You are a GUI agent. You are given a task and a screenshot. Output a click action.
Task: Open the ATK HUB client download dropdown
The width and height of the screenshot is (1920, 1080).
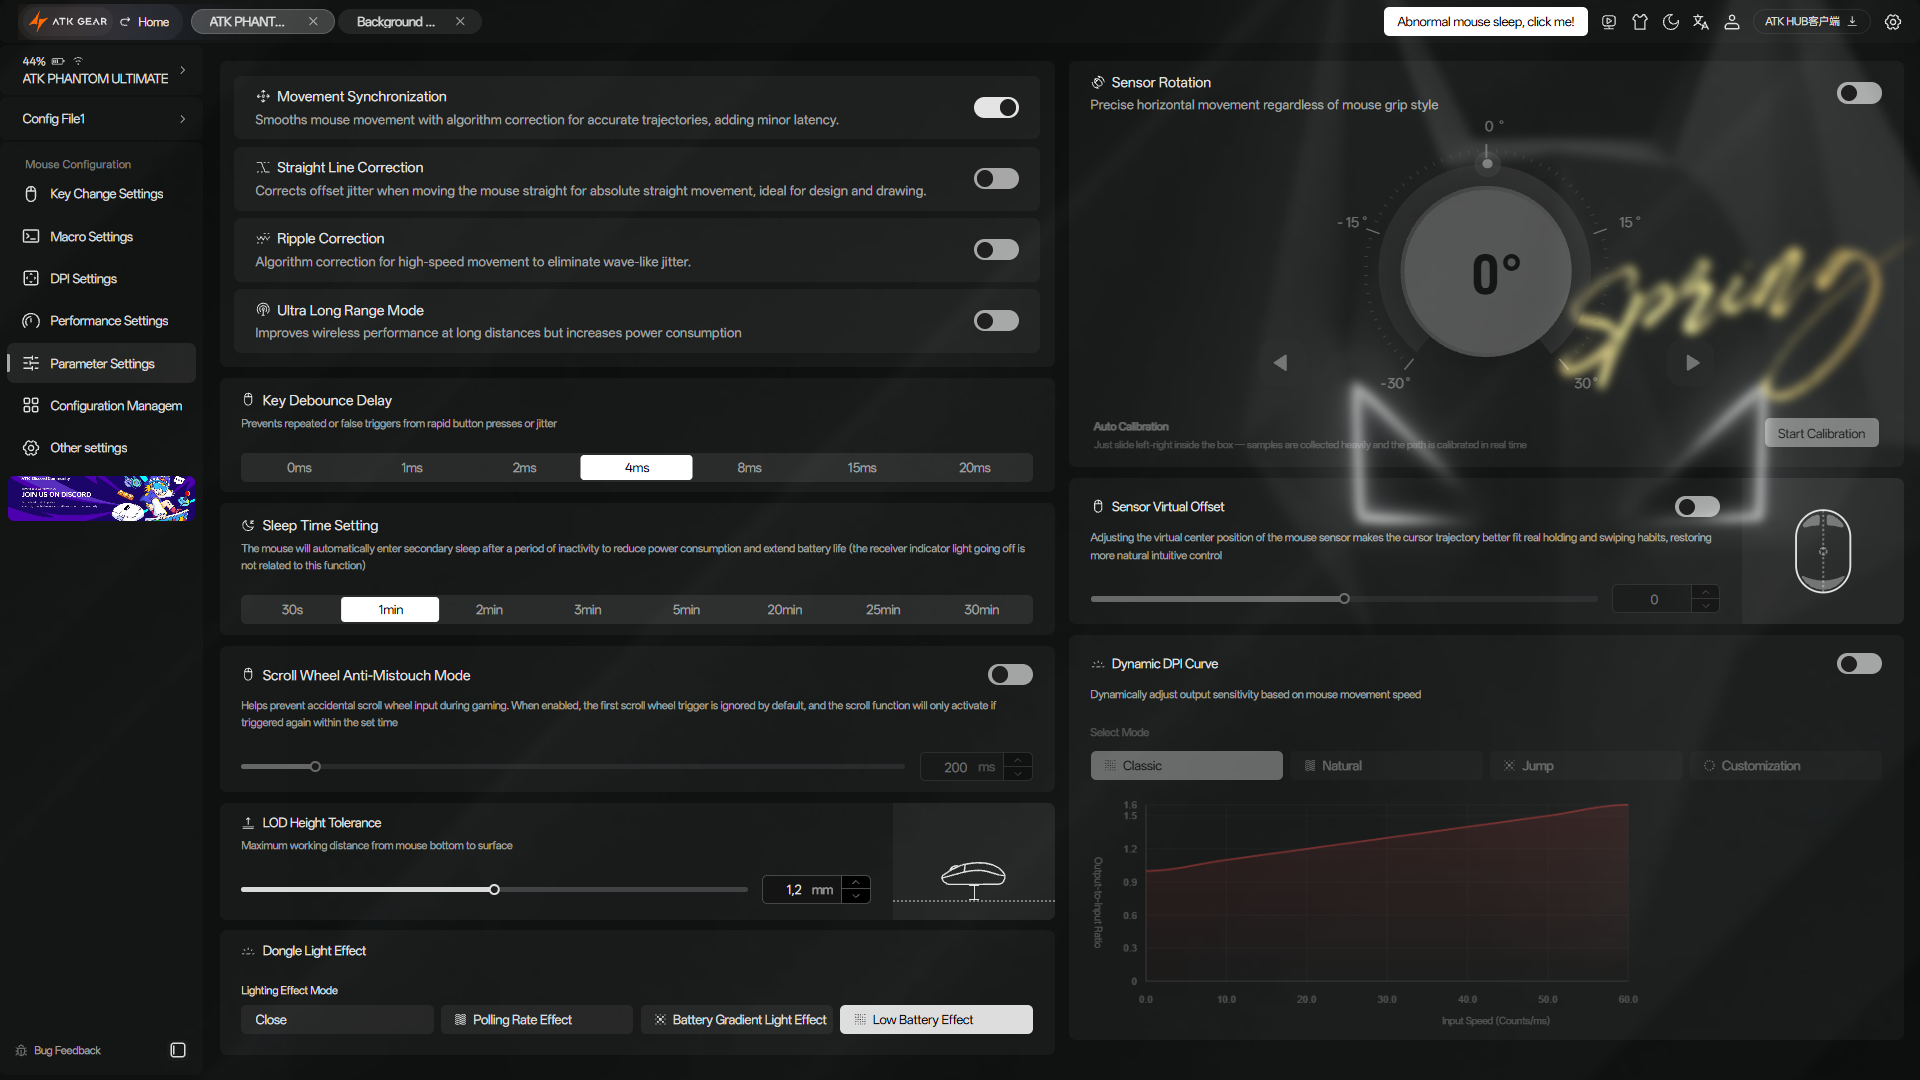[x=1811, y=22]
